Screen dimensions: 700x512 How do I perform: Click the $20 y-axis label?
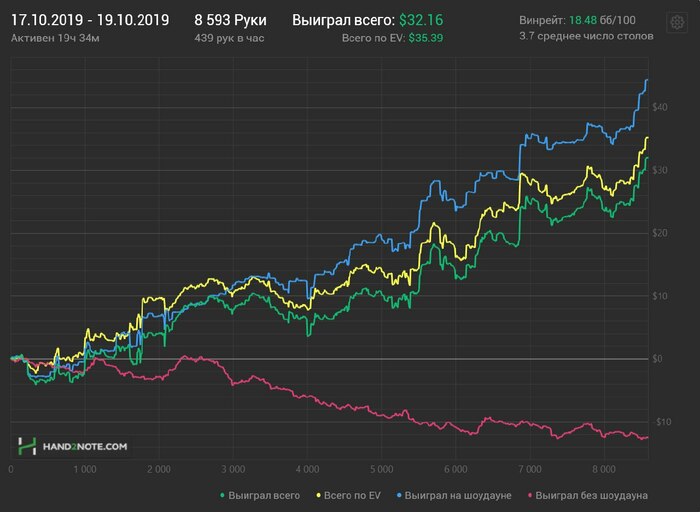click(660, 233)
